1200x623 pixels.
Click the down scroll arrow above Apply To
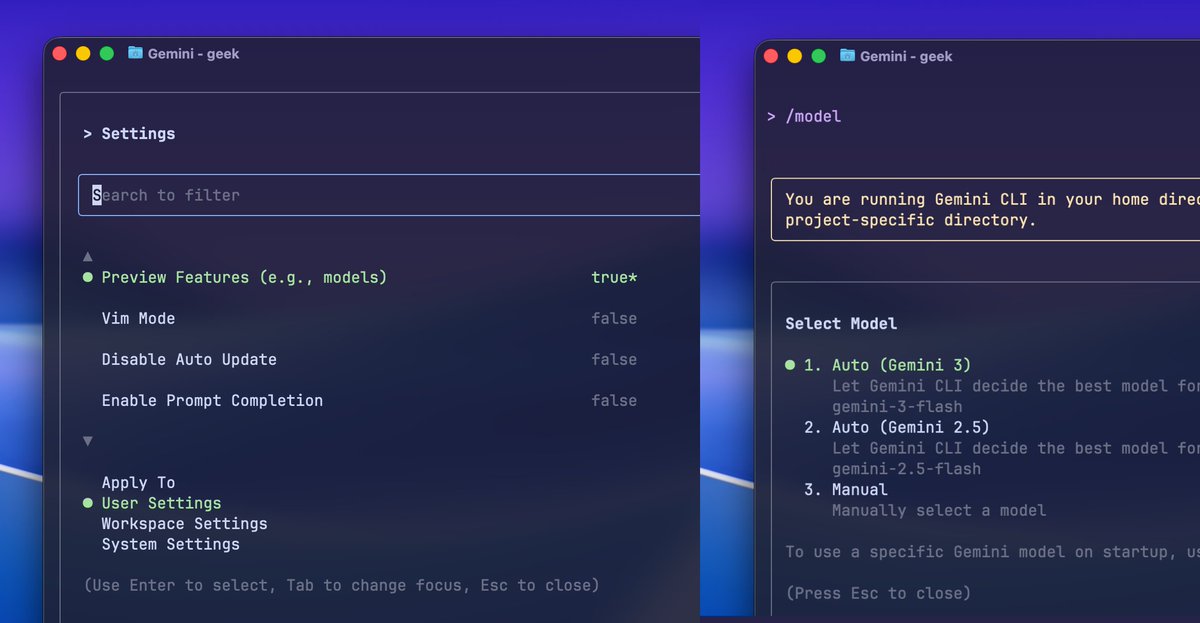point(87,440)
